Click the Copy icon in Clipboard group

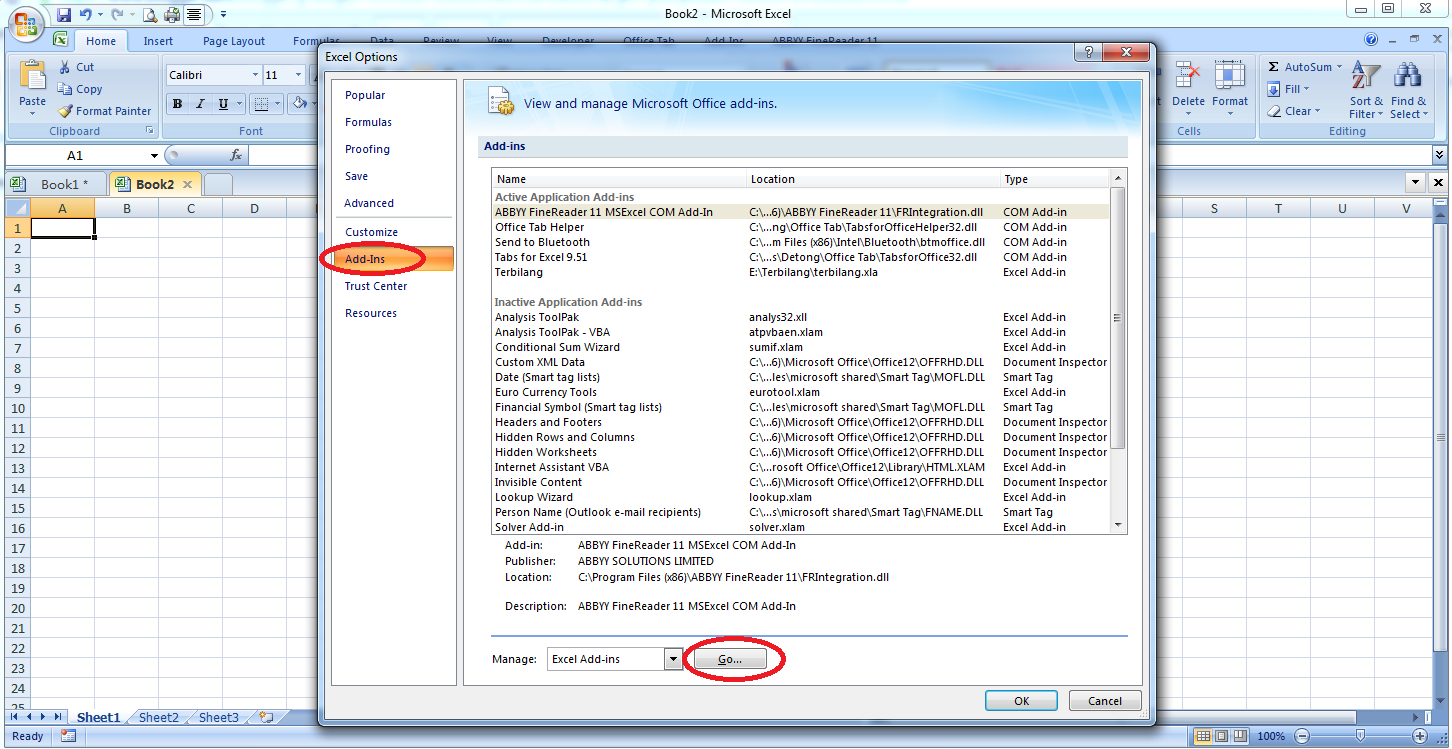point(65,89)
